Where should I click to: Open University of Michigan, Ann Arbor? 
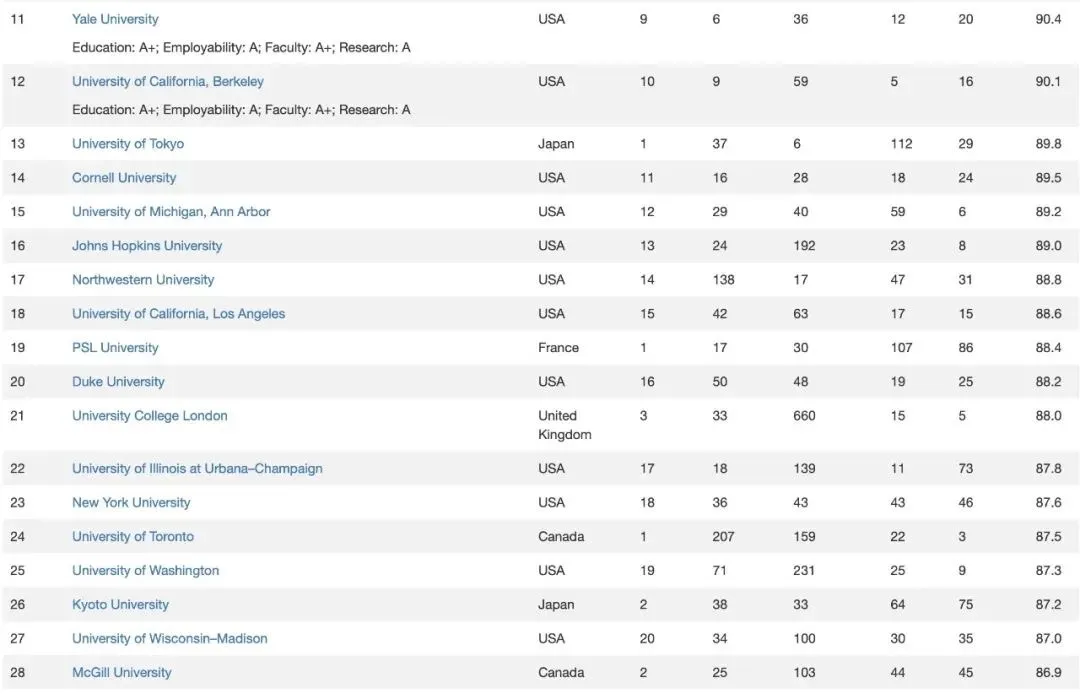pos(170,211)
